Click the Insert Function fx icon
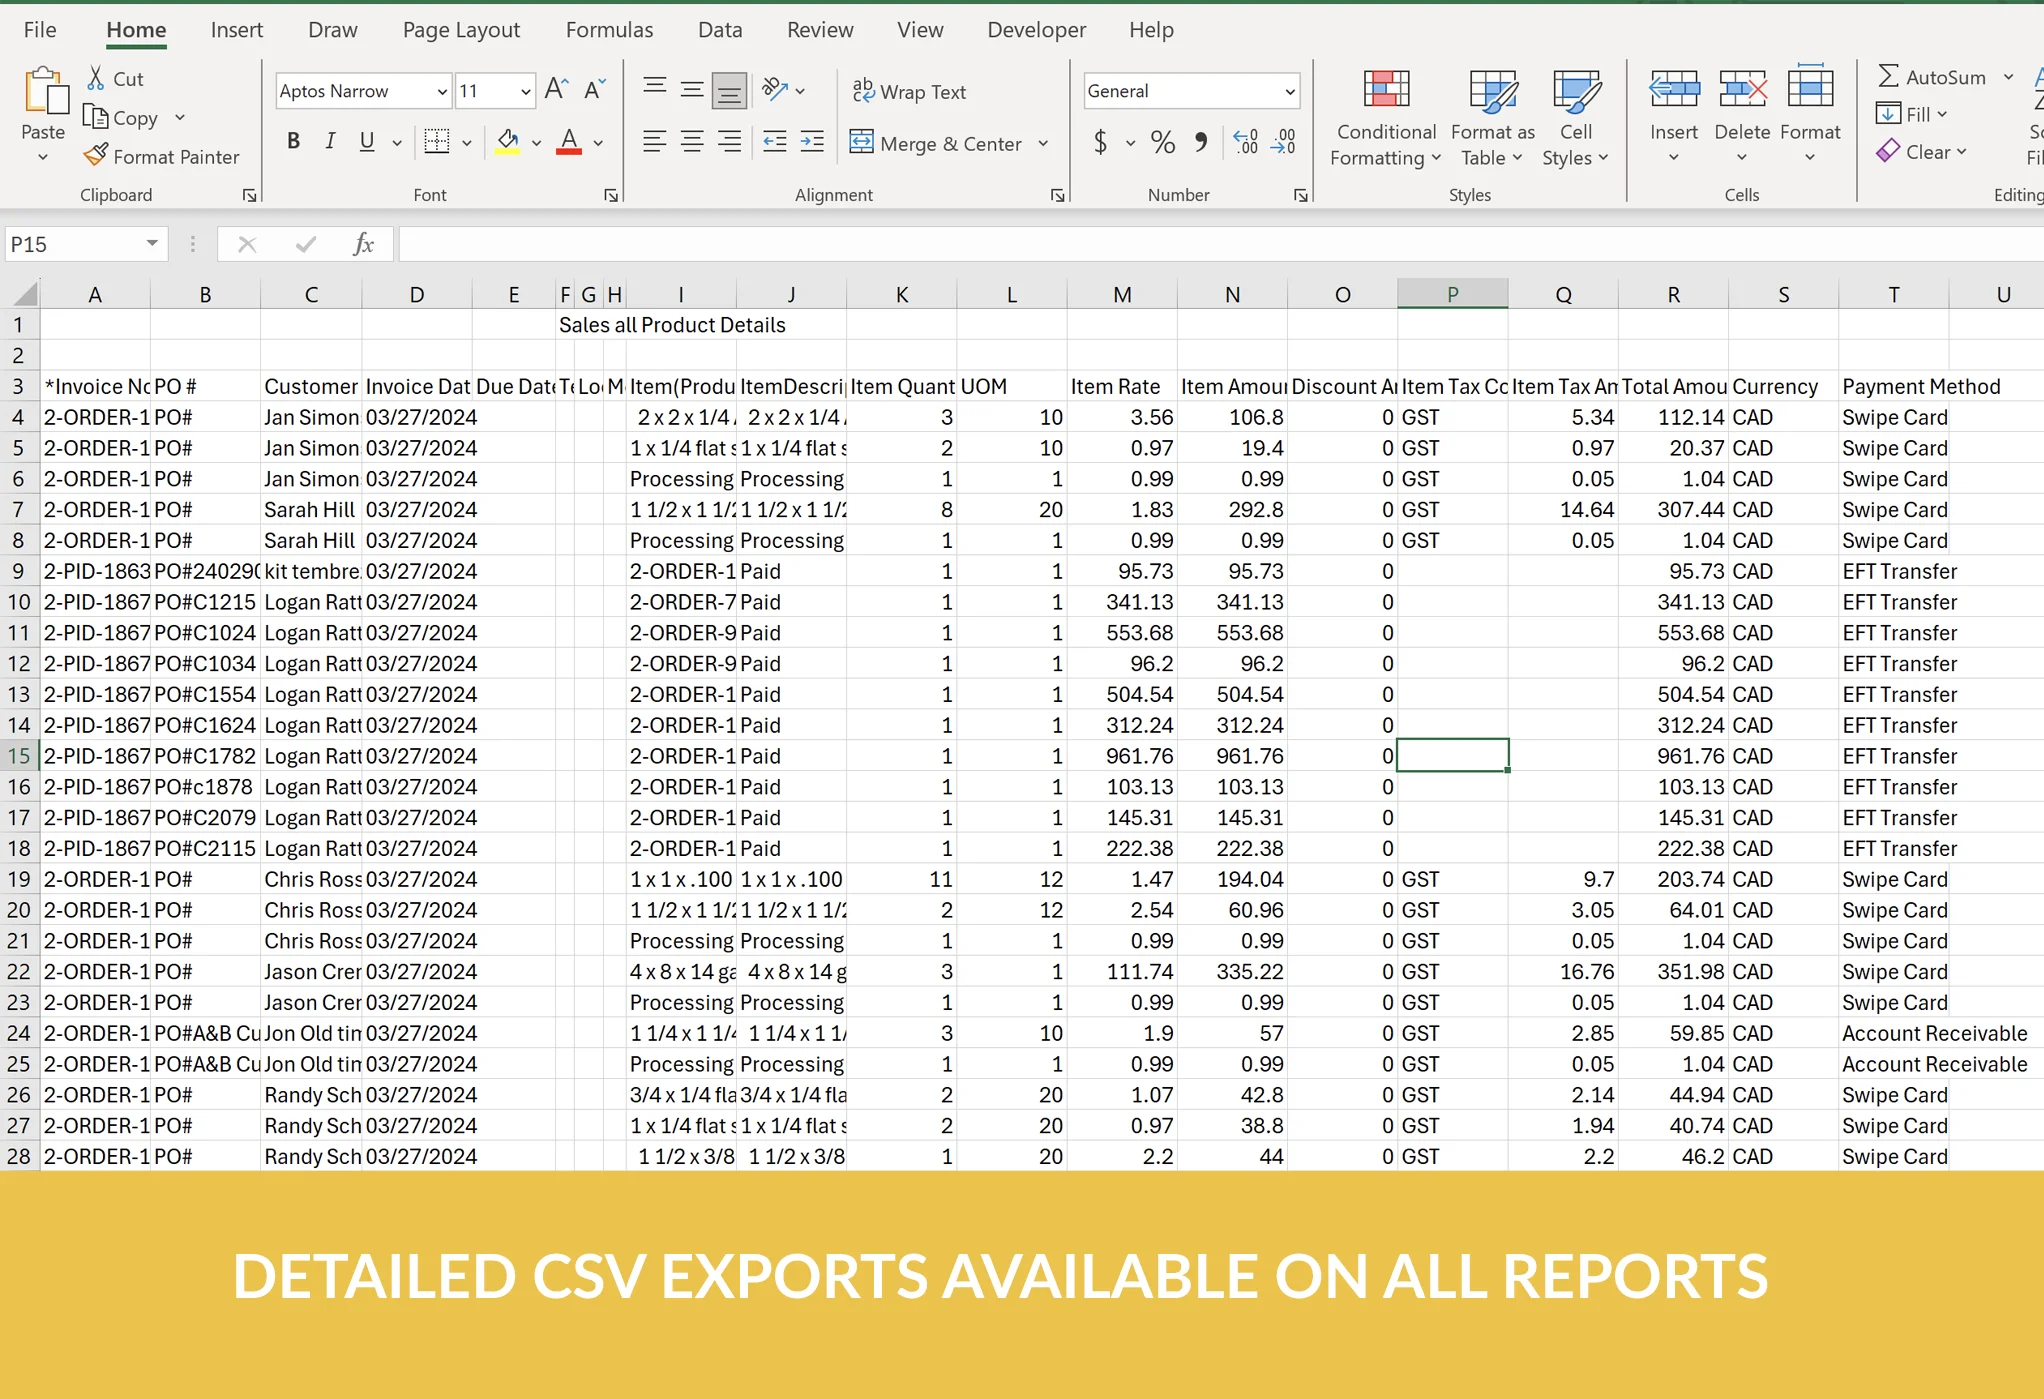 [363, 244]
